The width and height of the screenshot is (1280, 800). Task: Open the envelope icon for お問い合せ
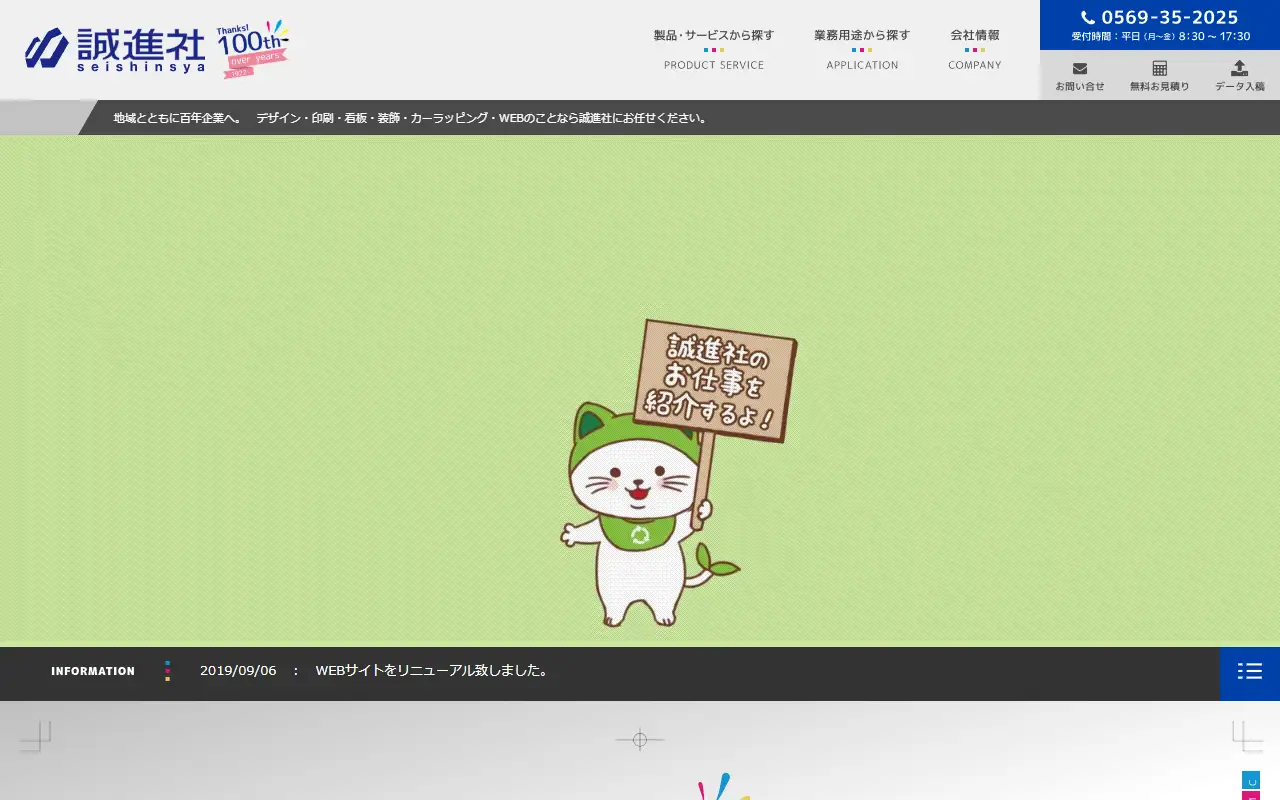pos(1080,69)
